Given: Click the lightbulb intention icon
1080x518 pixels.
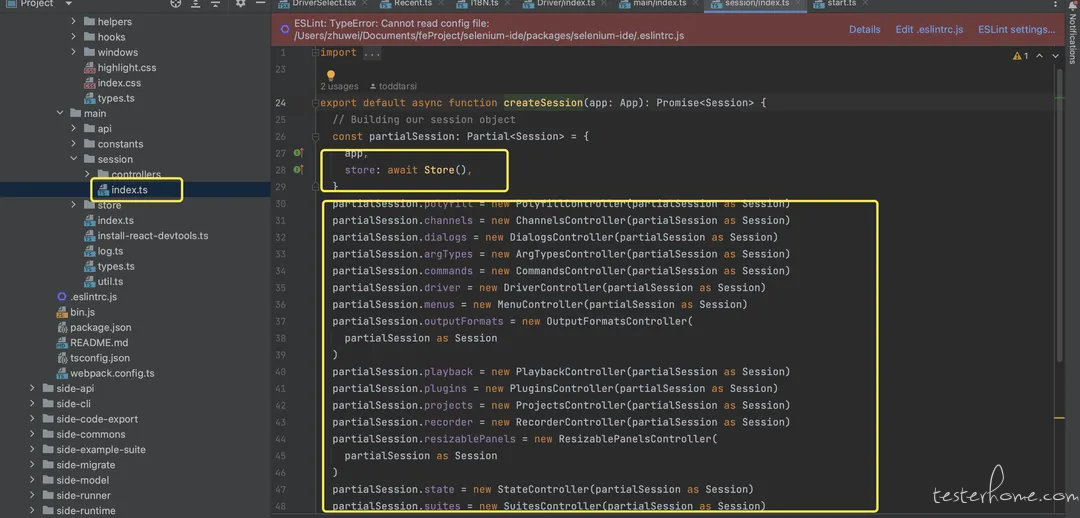Looking at the screenshot, I should 331,75.
